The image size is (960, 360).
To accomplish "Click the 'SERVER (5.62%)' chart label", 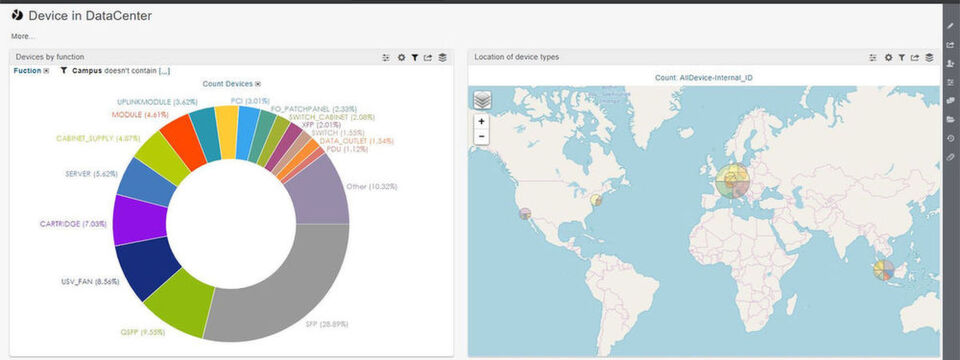I will [x=91, y=174].
